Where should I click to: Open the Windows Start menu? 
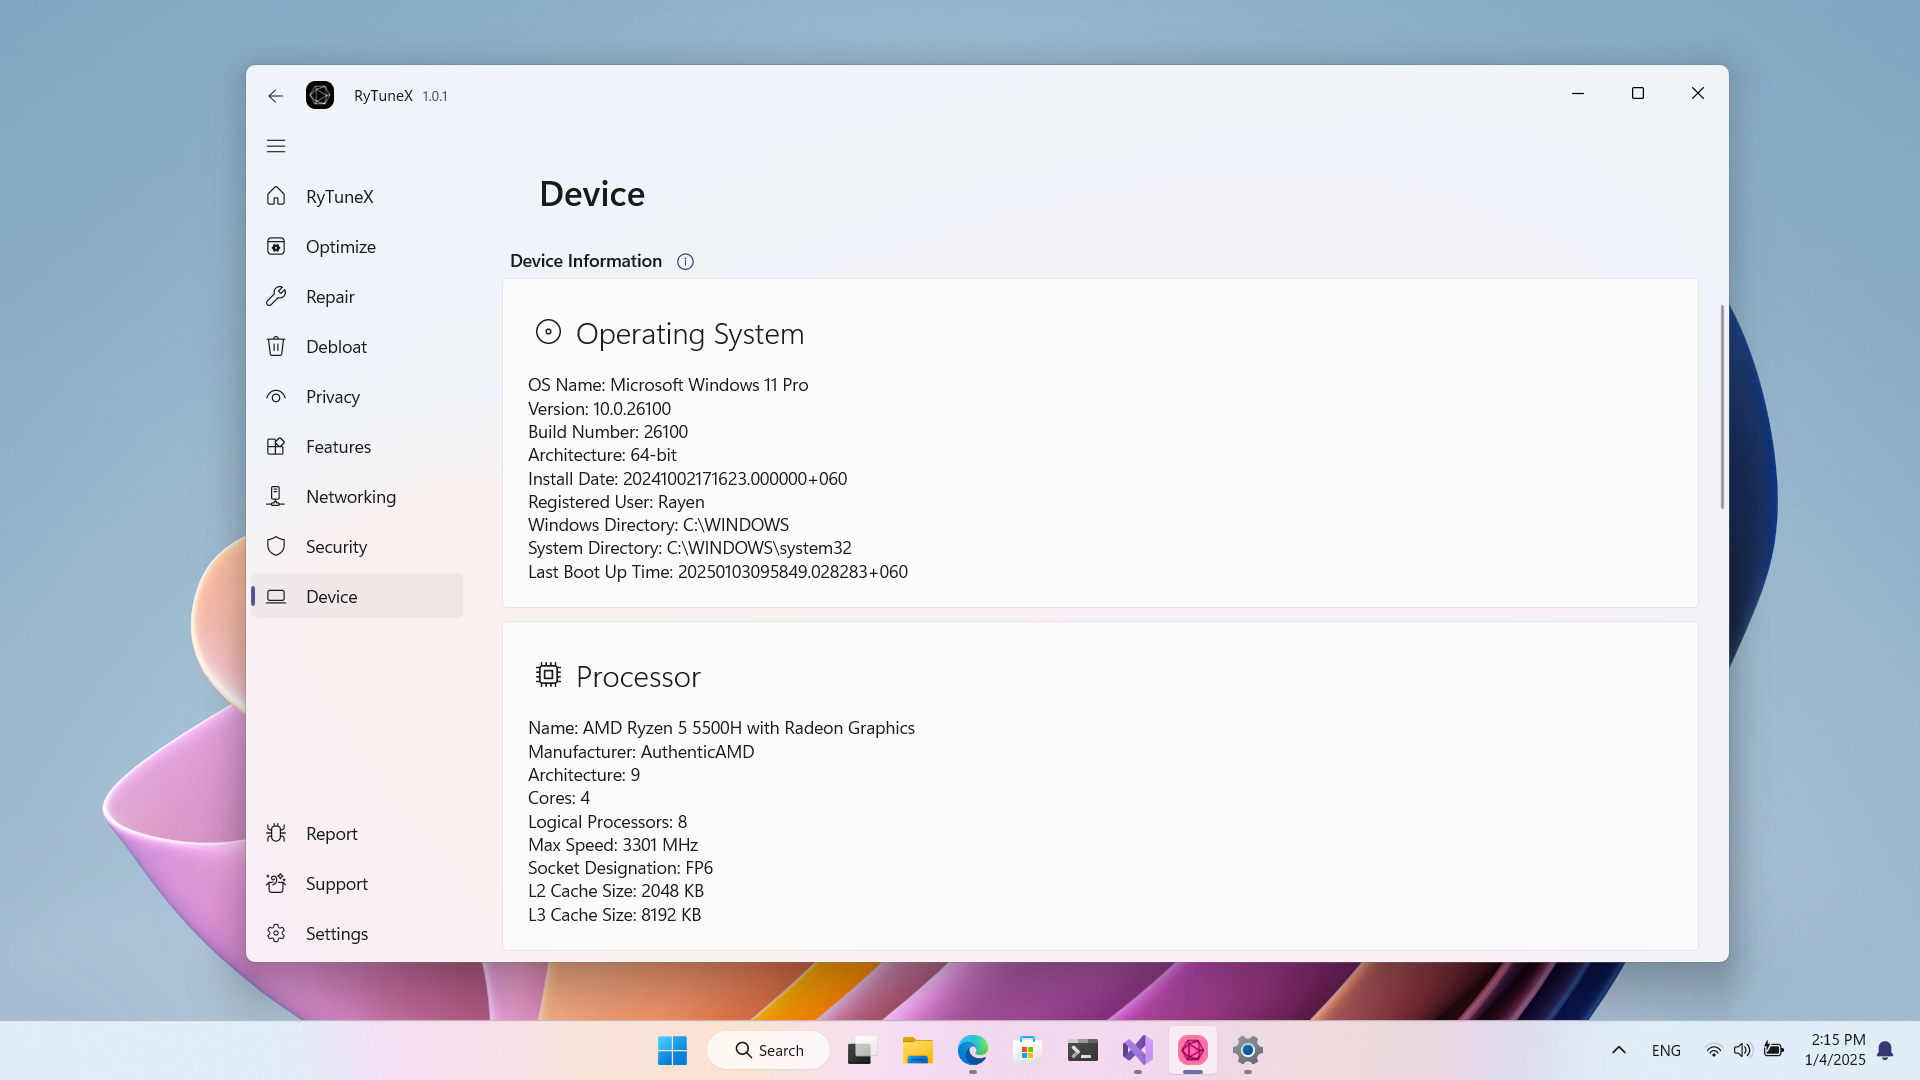pos(672,1050)
